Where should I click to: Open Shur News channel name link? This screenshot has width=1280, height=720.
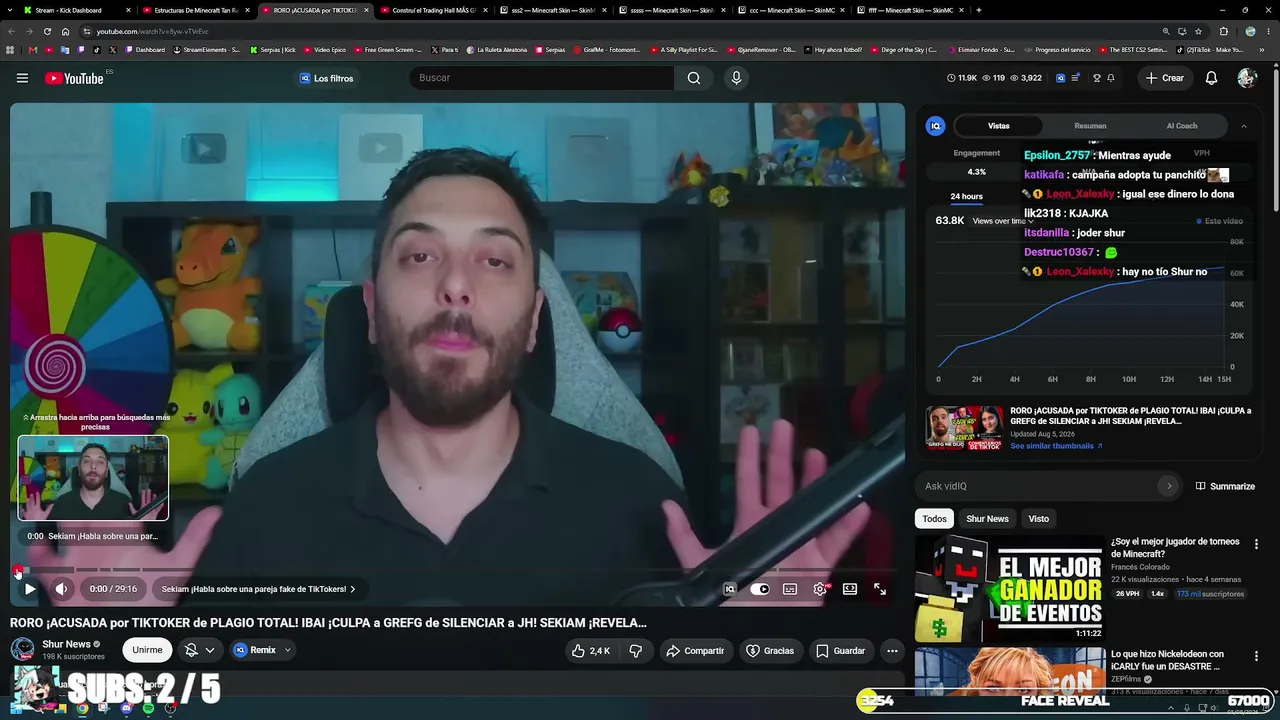(66, 644)
